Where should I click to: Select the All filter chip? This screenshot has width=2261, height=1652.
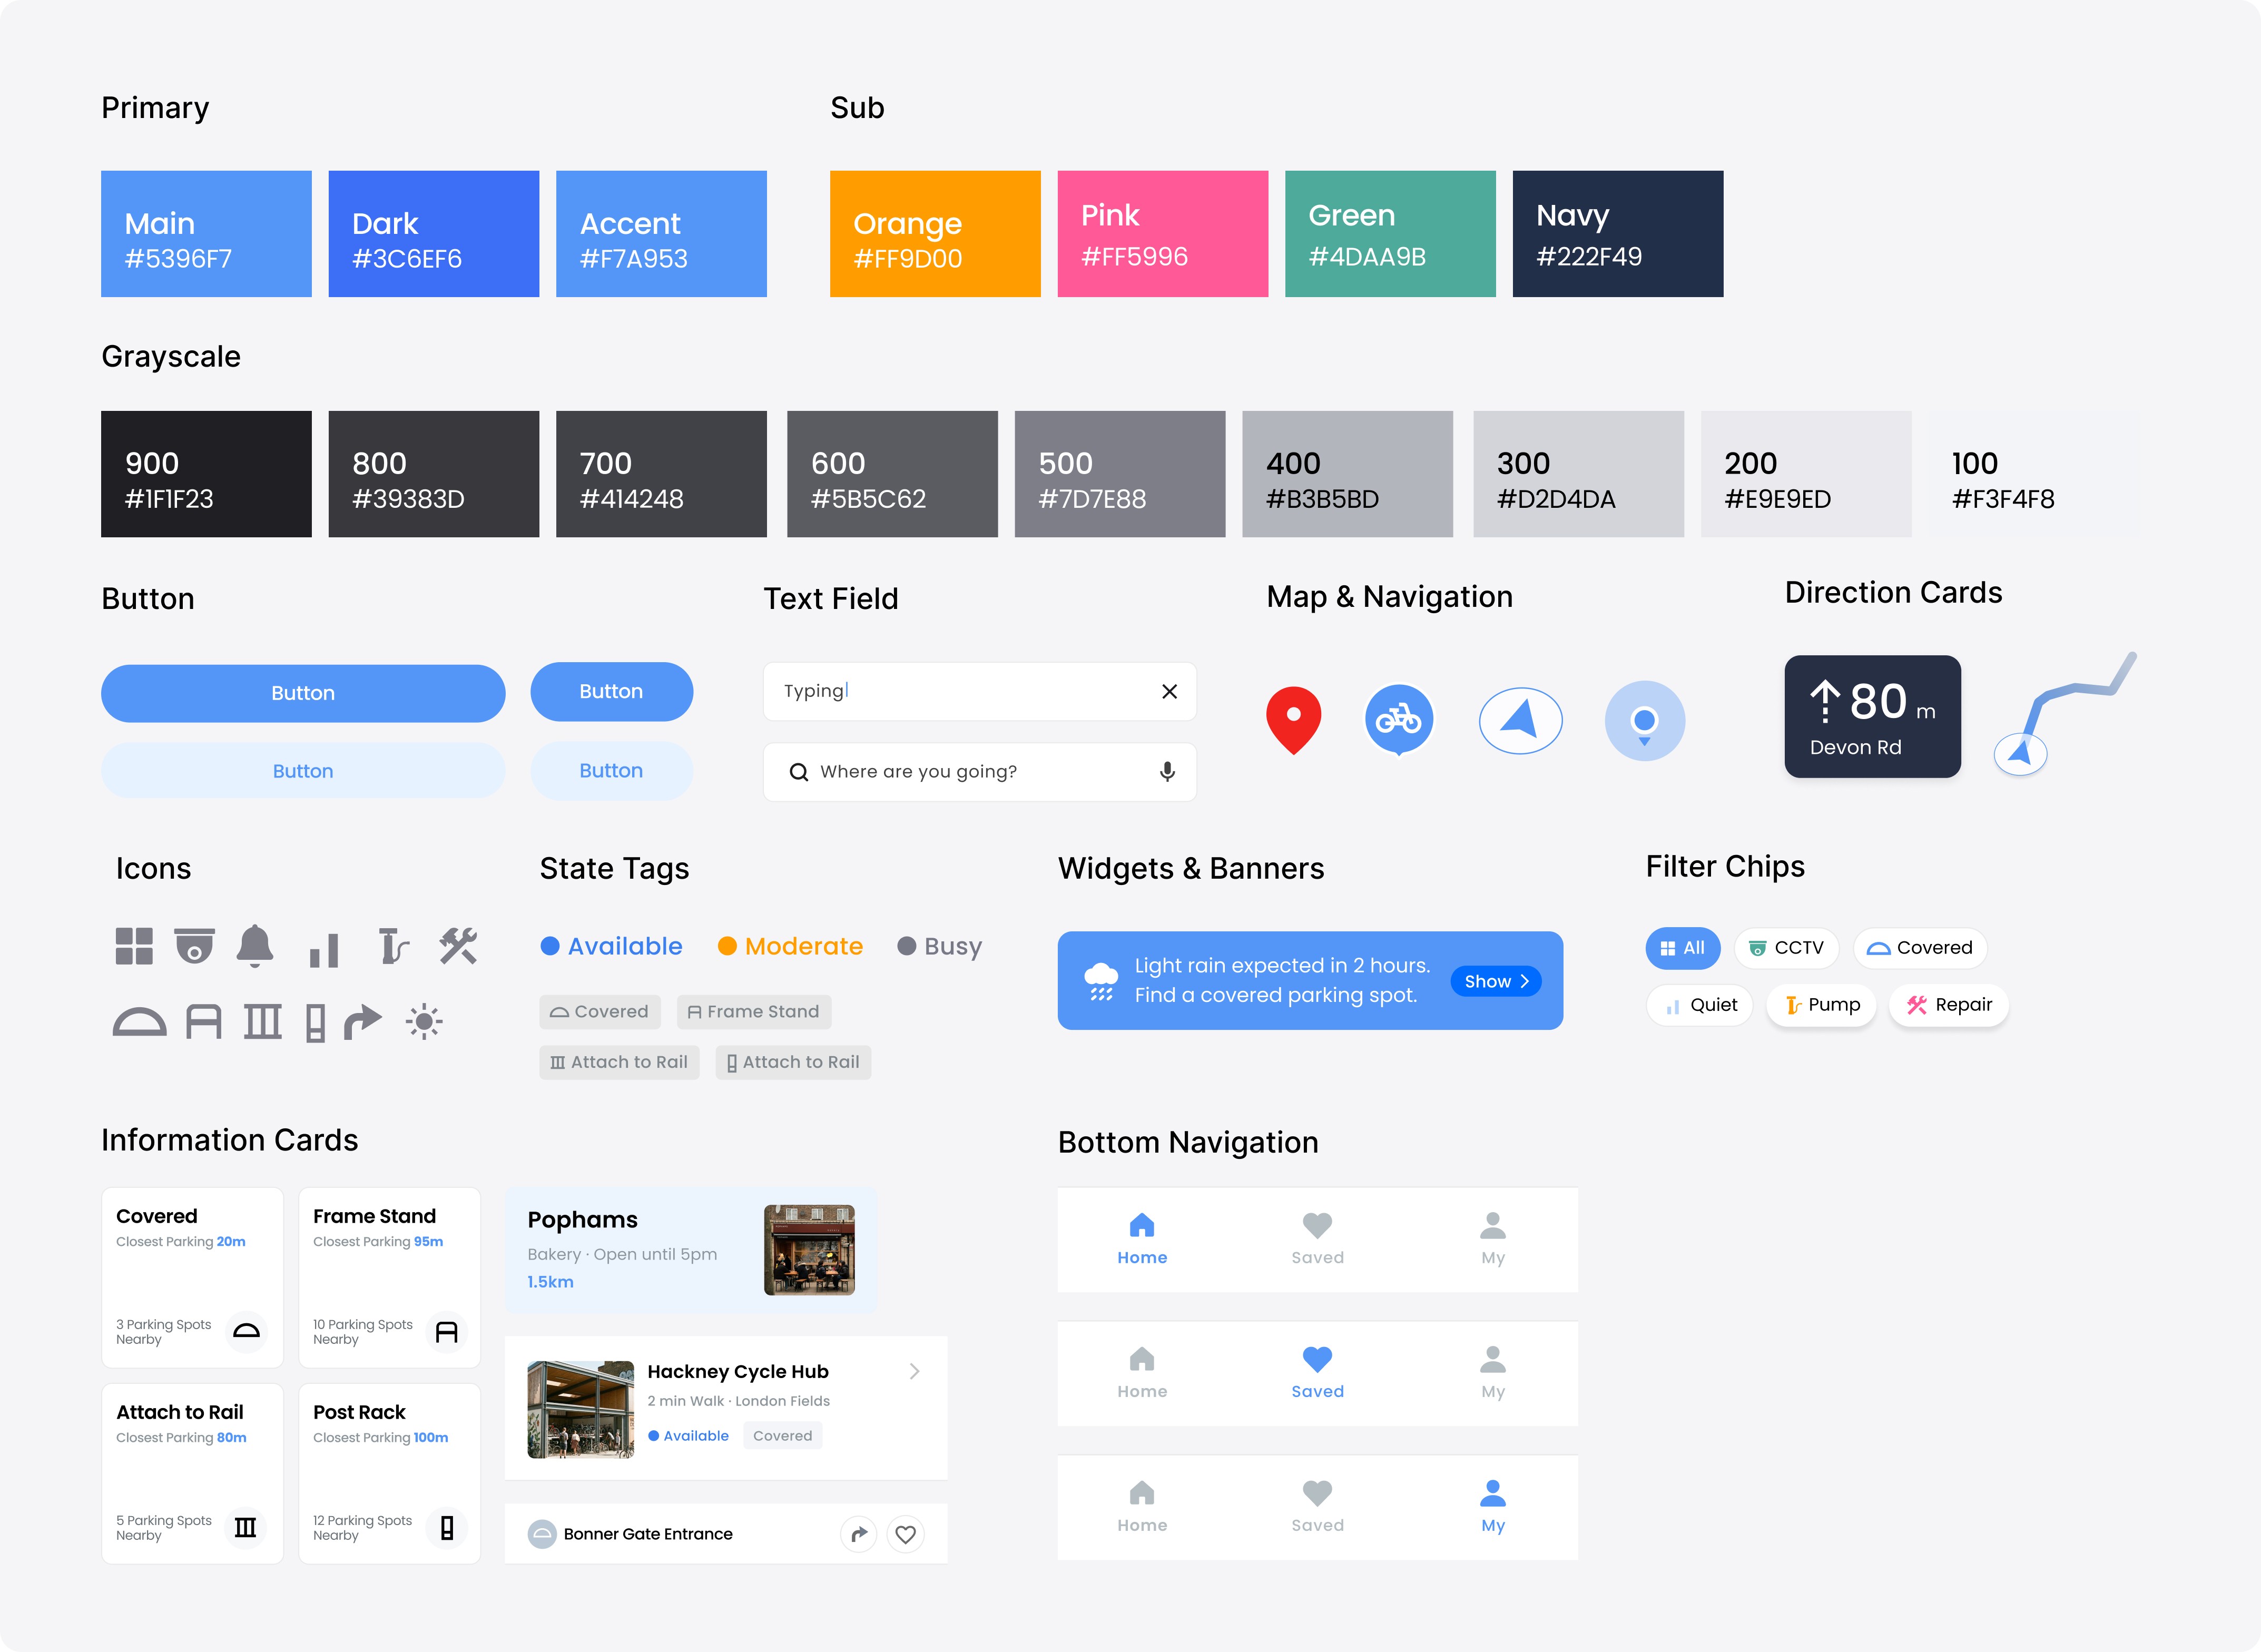click(1682, 947)
